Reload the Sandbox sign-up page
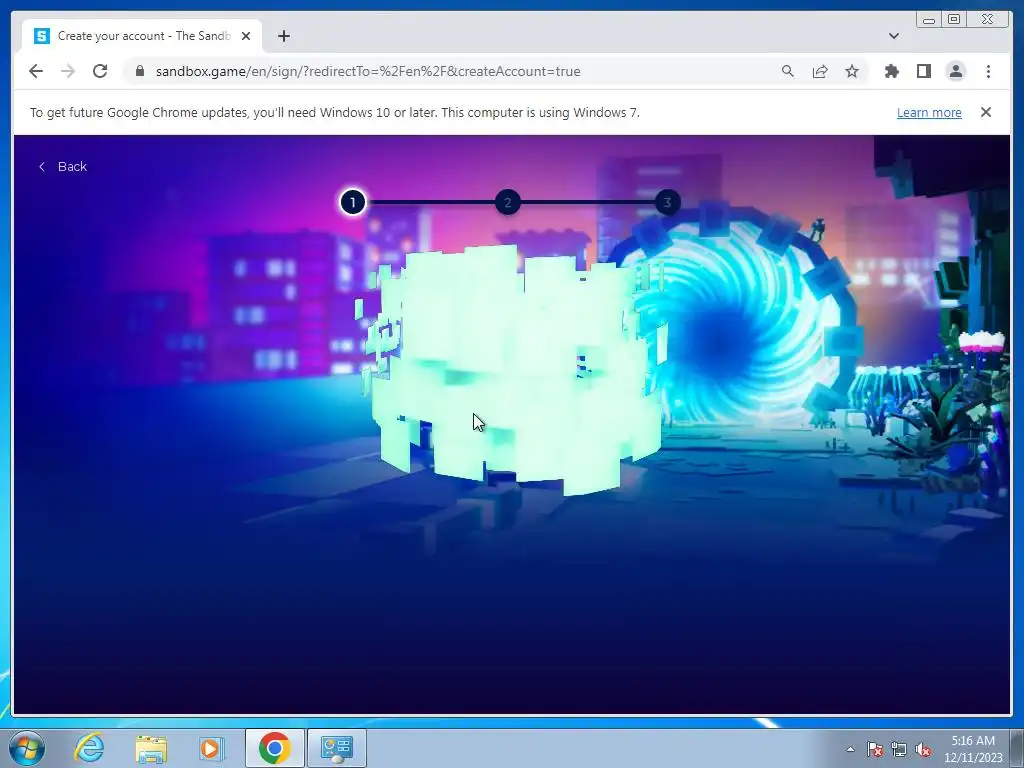The height and width of the screenshot is (768, 1024). 100,71
